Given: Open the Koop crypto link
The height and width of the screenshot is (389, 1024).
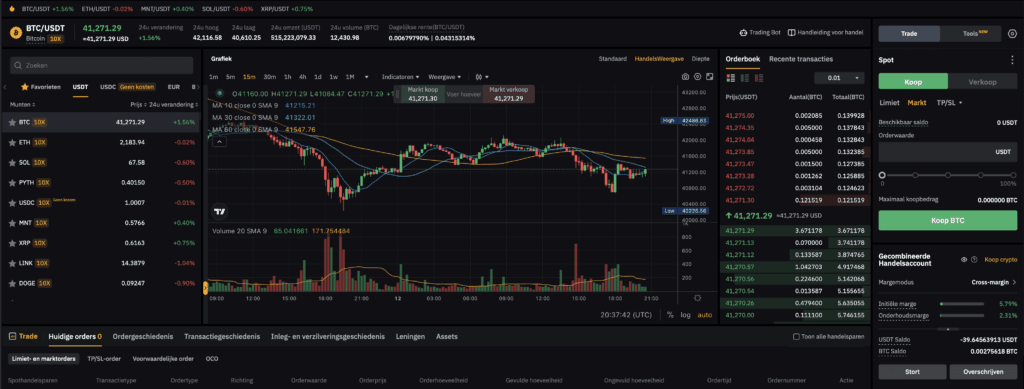Looking at the screenshot, I should pyautogui.click(x=1000, y=260).
